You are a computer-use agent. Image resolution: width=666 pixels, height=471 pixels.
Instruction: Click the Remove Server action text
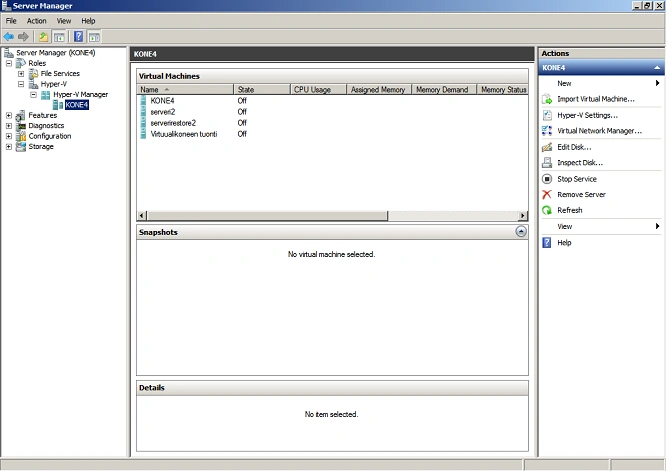pos(581,195)
